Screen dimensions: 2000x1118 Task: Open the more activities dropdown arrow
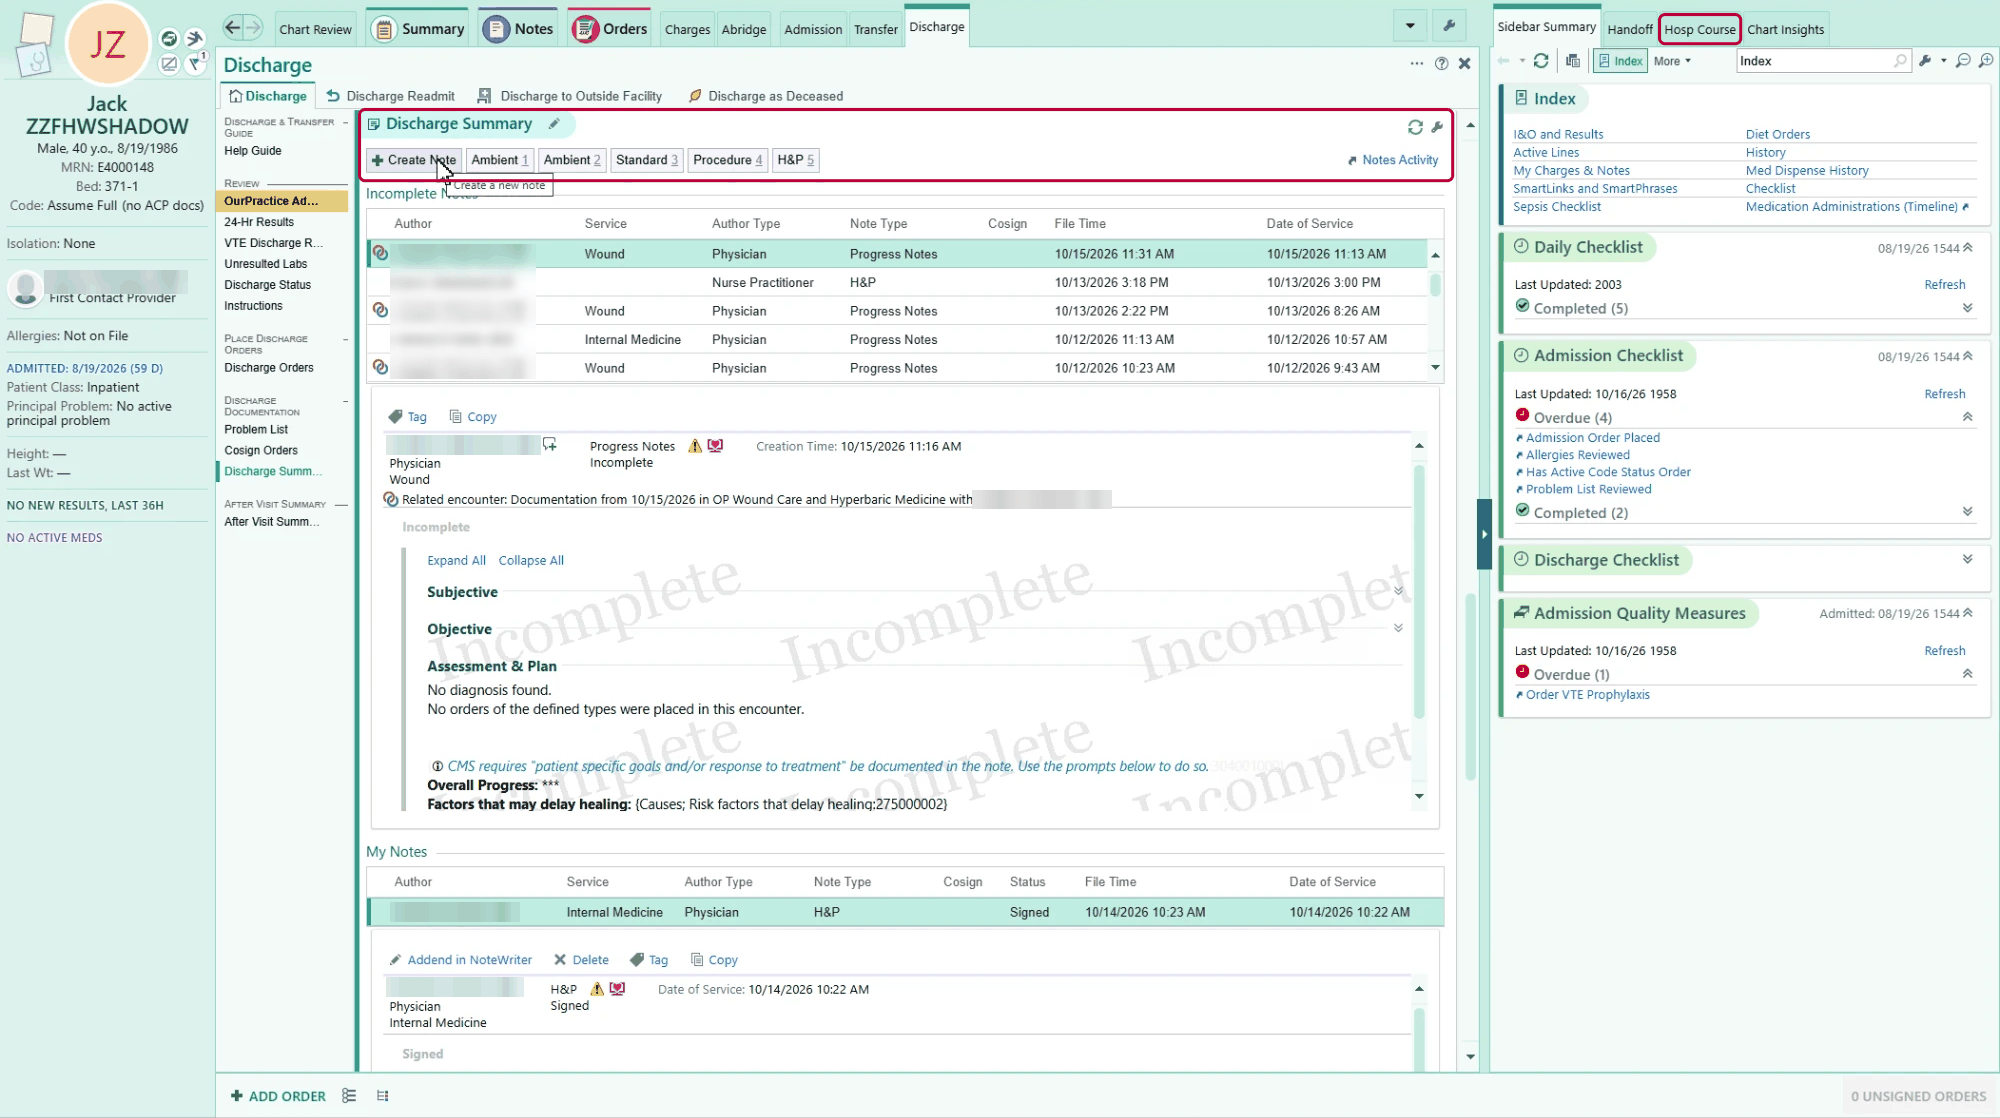coord(1410,26)
